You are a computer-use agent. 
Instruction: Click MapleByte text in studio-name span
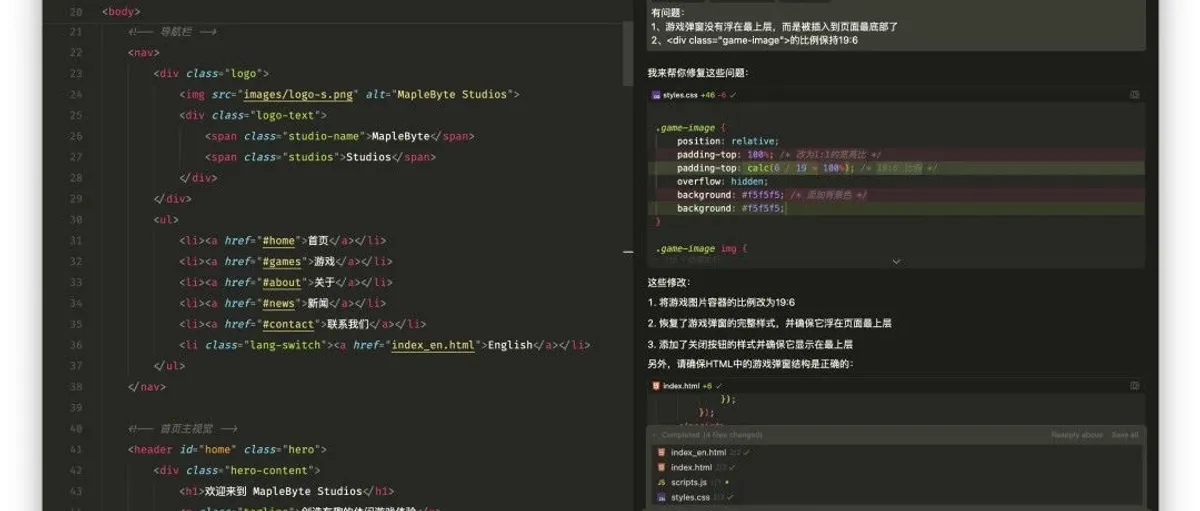pos(400,137)
